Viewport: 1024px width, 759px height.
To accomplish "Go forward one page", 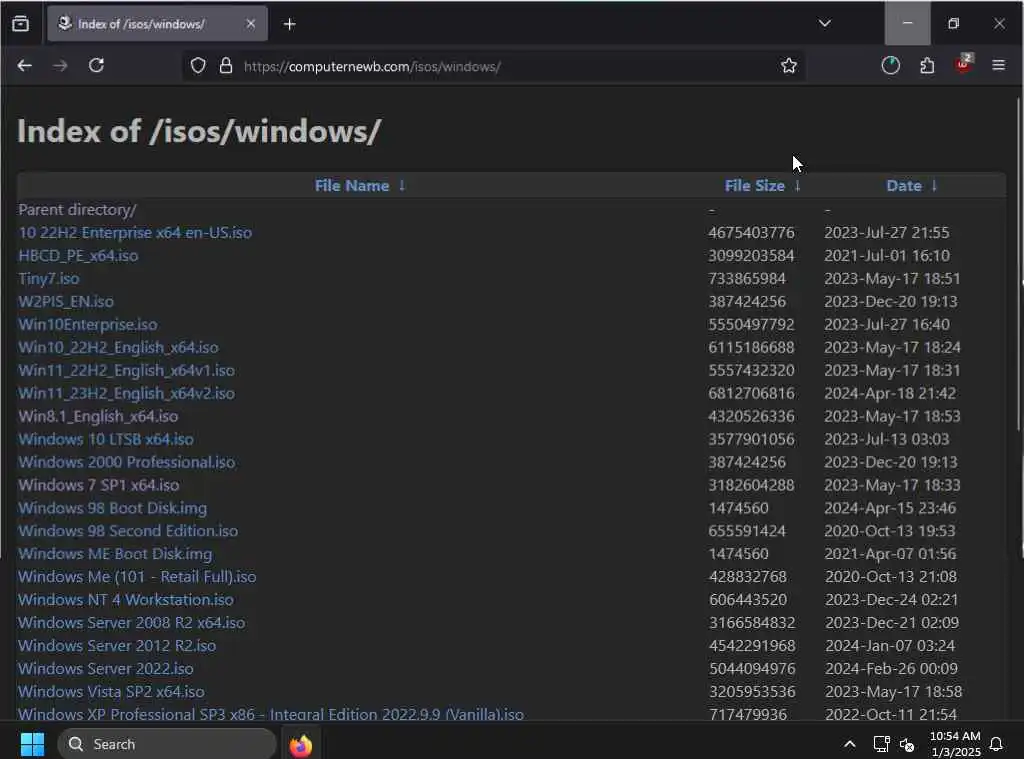I will (x=60, y=65).
